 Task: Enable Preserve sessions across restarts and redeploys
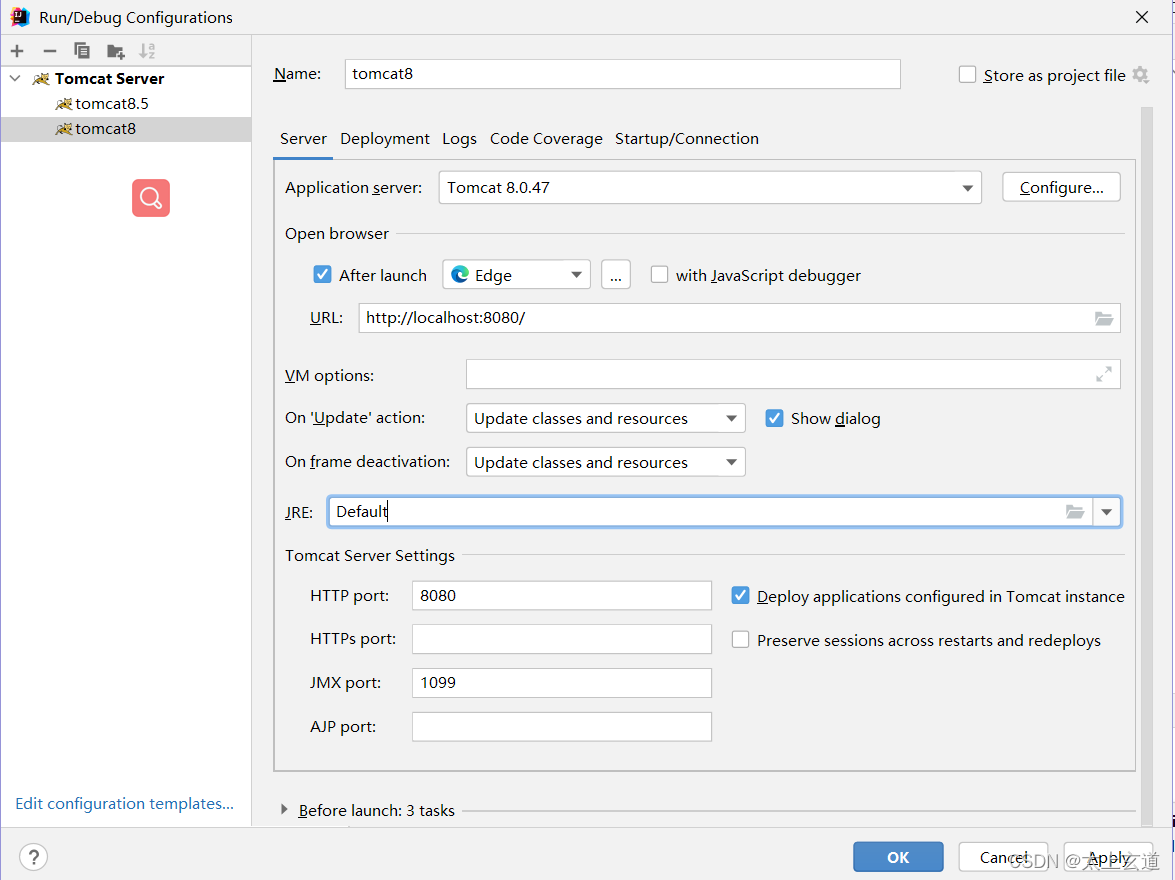pyautogui.click(x=740, y=639)
